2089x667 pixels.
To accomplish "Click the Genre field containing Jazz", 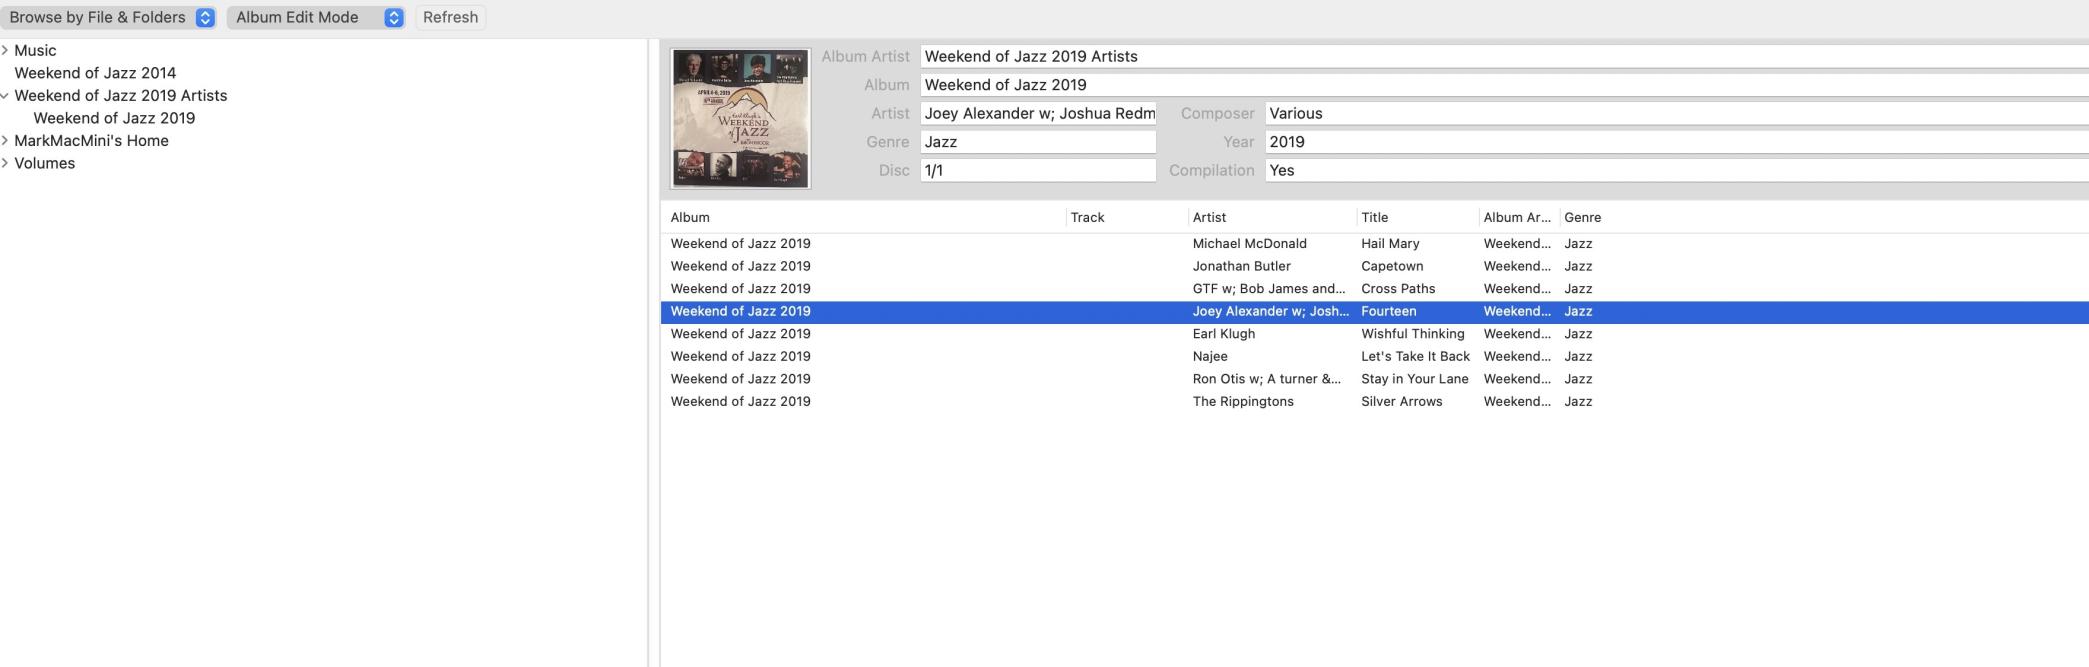I will (x=1037, y=142).
